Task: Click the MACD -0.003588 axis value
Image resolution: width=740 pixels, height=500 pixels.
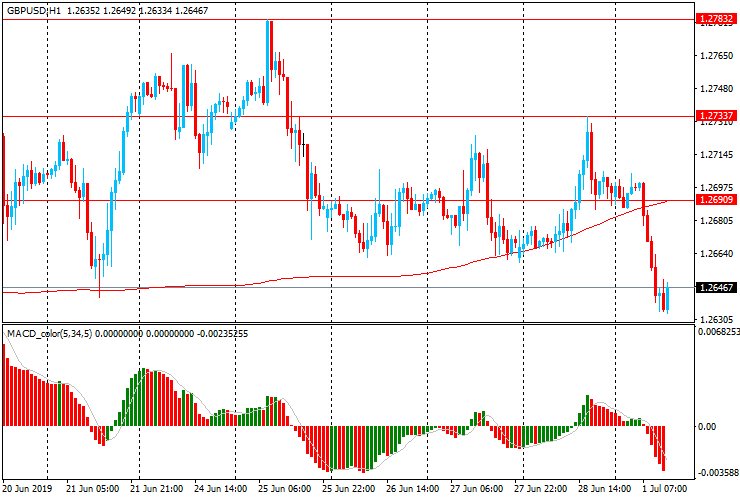Action: (718, 473)
